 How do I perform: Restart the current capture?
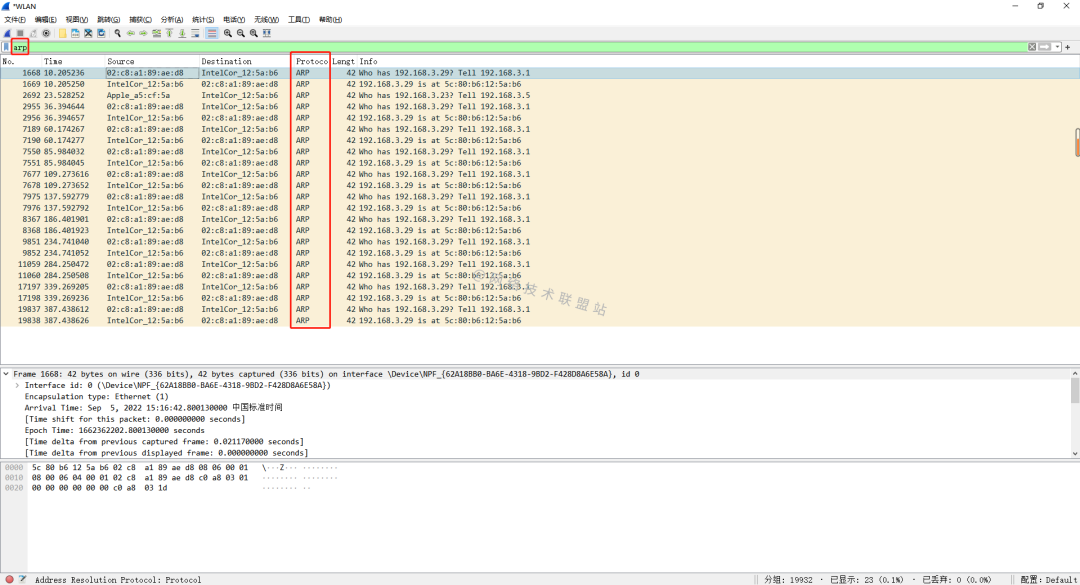pyautogui.click(x=33, y=33)
